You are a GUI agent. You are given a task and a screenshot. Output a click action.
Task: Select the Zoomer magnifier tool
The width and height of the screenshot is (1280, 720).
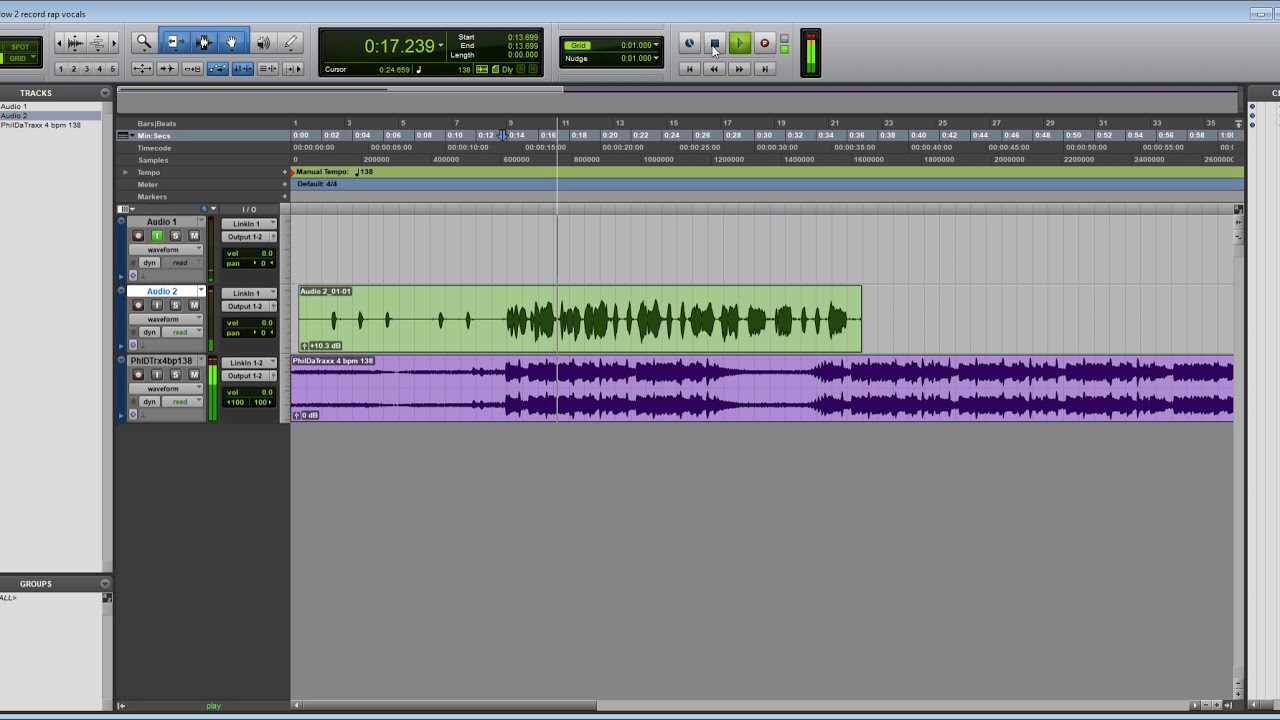tap(144, 42)
